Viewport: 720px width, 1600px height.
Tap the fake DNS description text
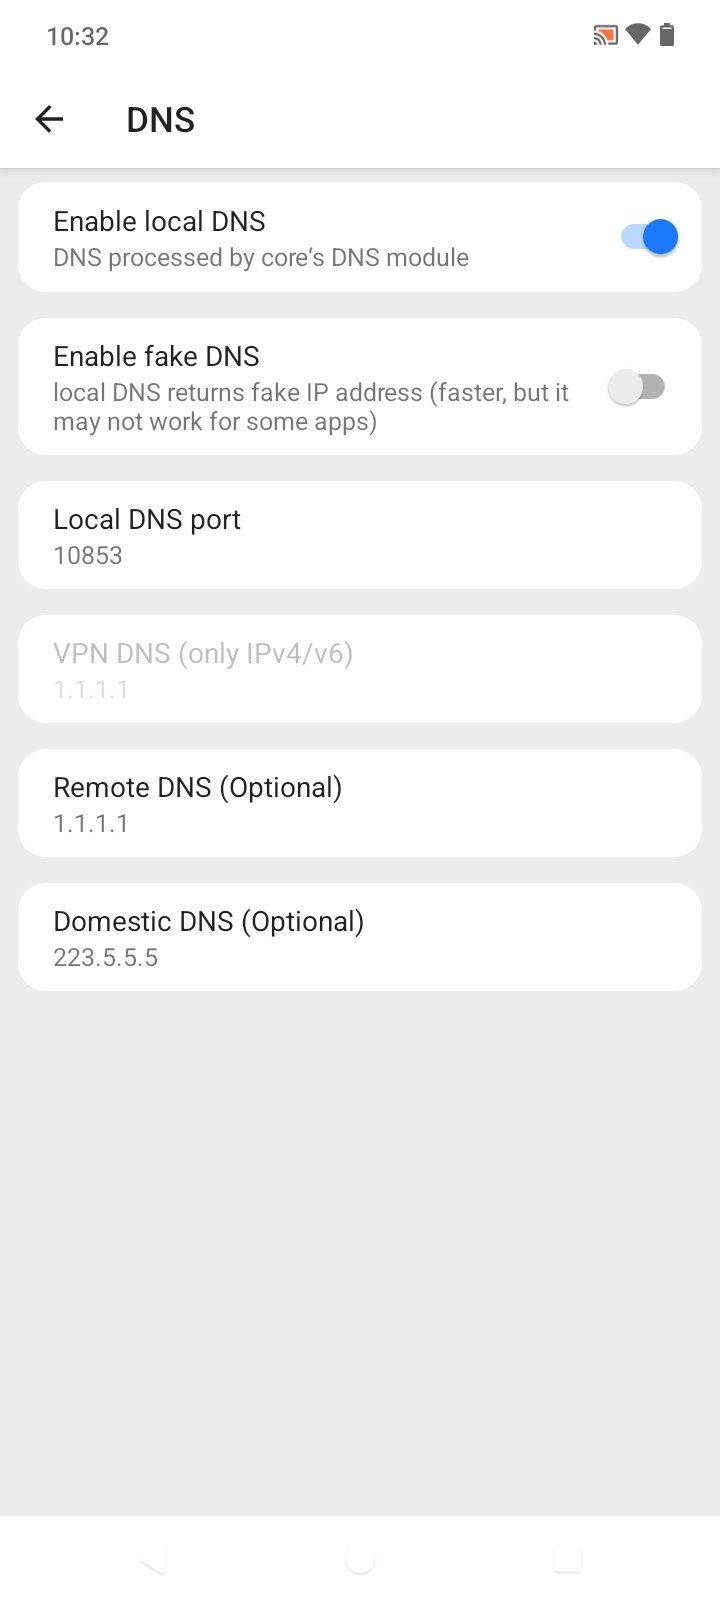click(310, 407)
